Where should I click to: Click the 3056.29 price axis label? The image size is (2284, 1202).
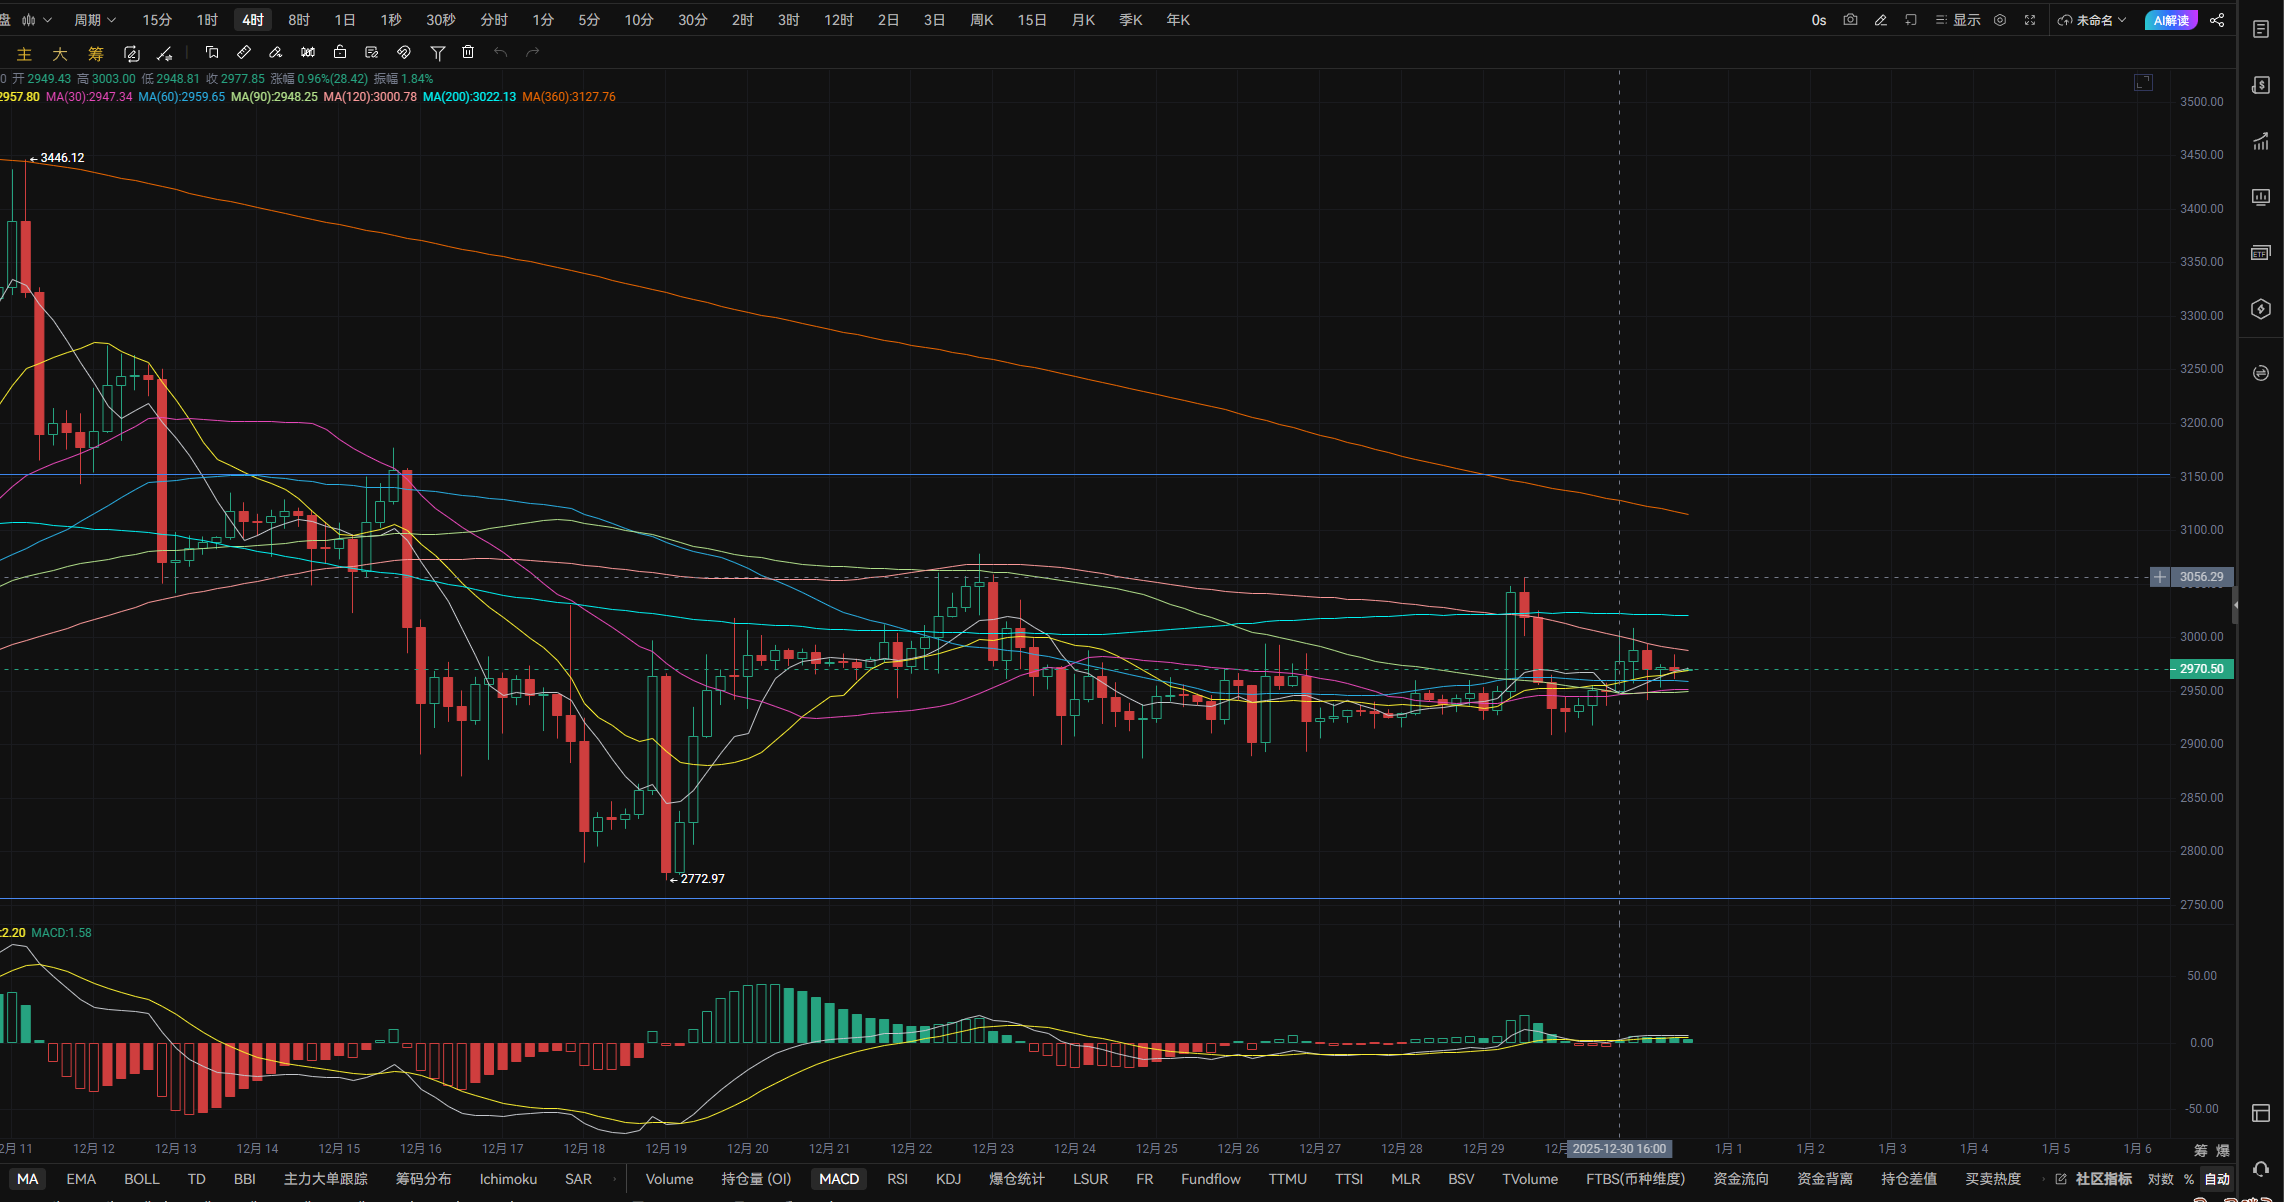pyautogui.click(x=2201, y=577)
